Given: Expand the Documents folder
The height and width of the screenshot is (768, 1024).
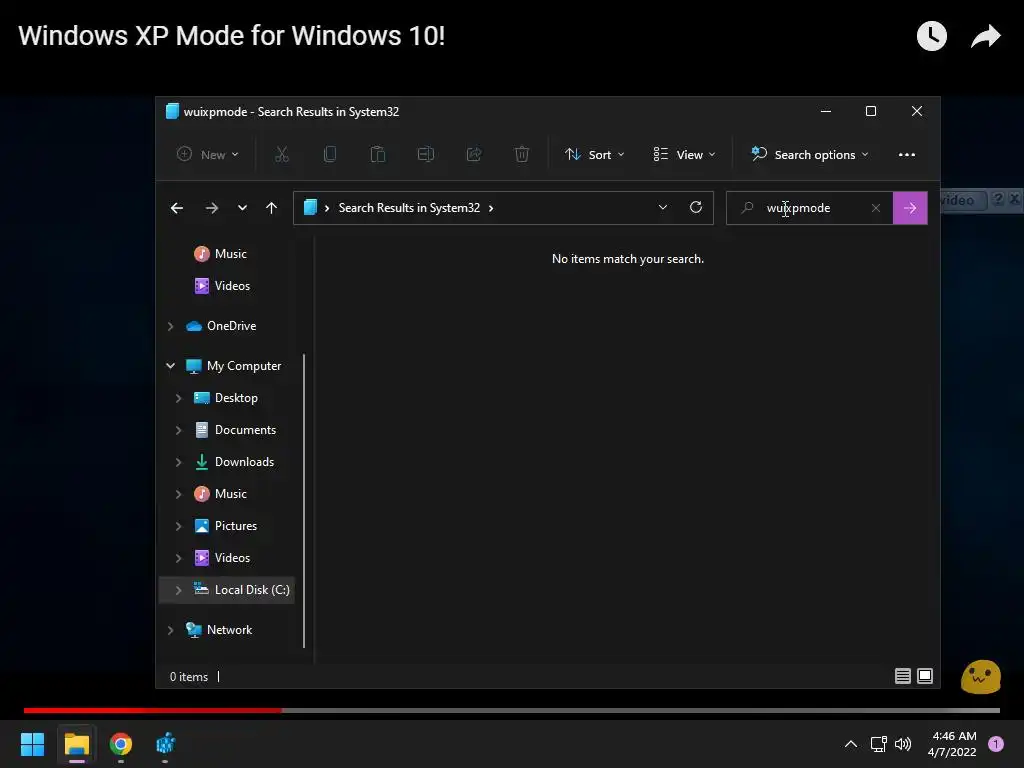Looking at the screenshot, I should (178, 430).
